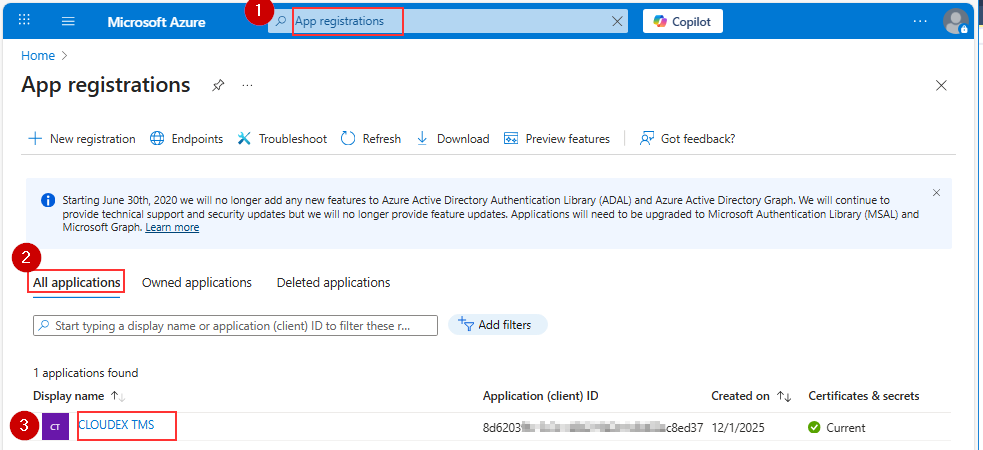Open the hamburger portal menu
This screenshot has height=450, width=983.
pyautogui.click(x=68, y=21)
